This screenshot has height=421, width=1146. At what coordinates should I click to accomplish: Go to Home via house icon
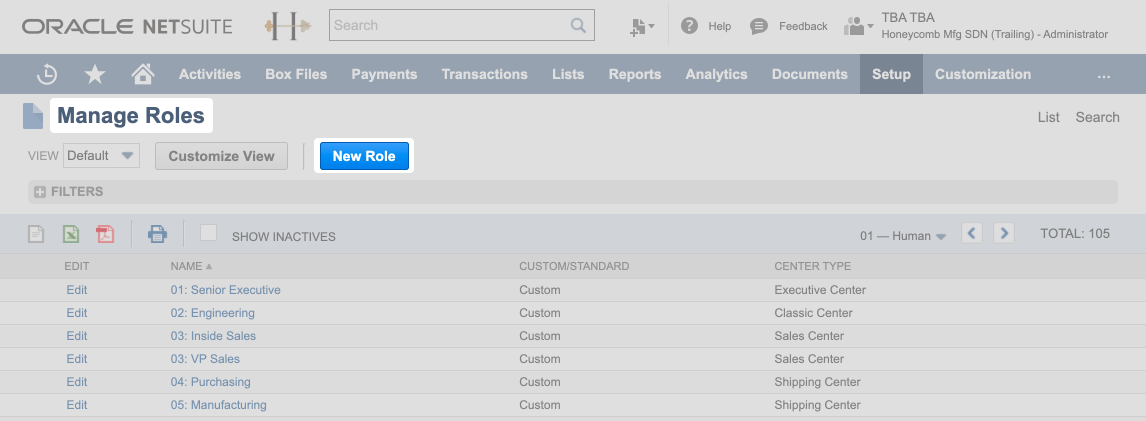point(143,75)
